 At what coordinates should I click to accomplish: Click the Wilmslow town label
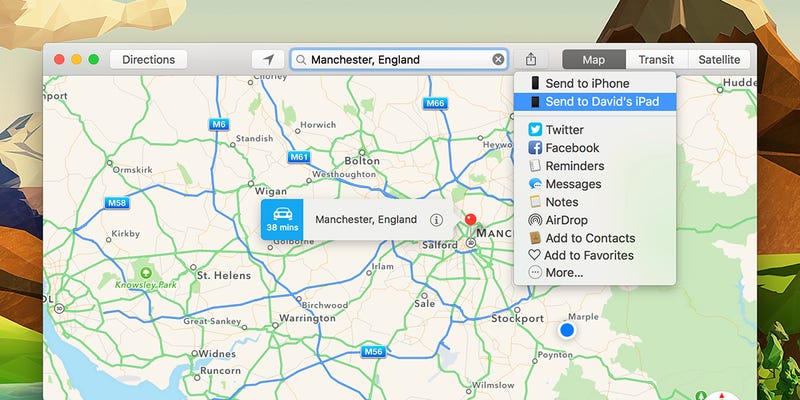click(493, 385)
